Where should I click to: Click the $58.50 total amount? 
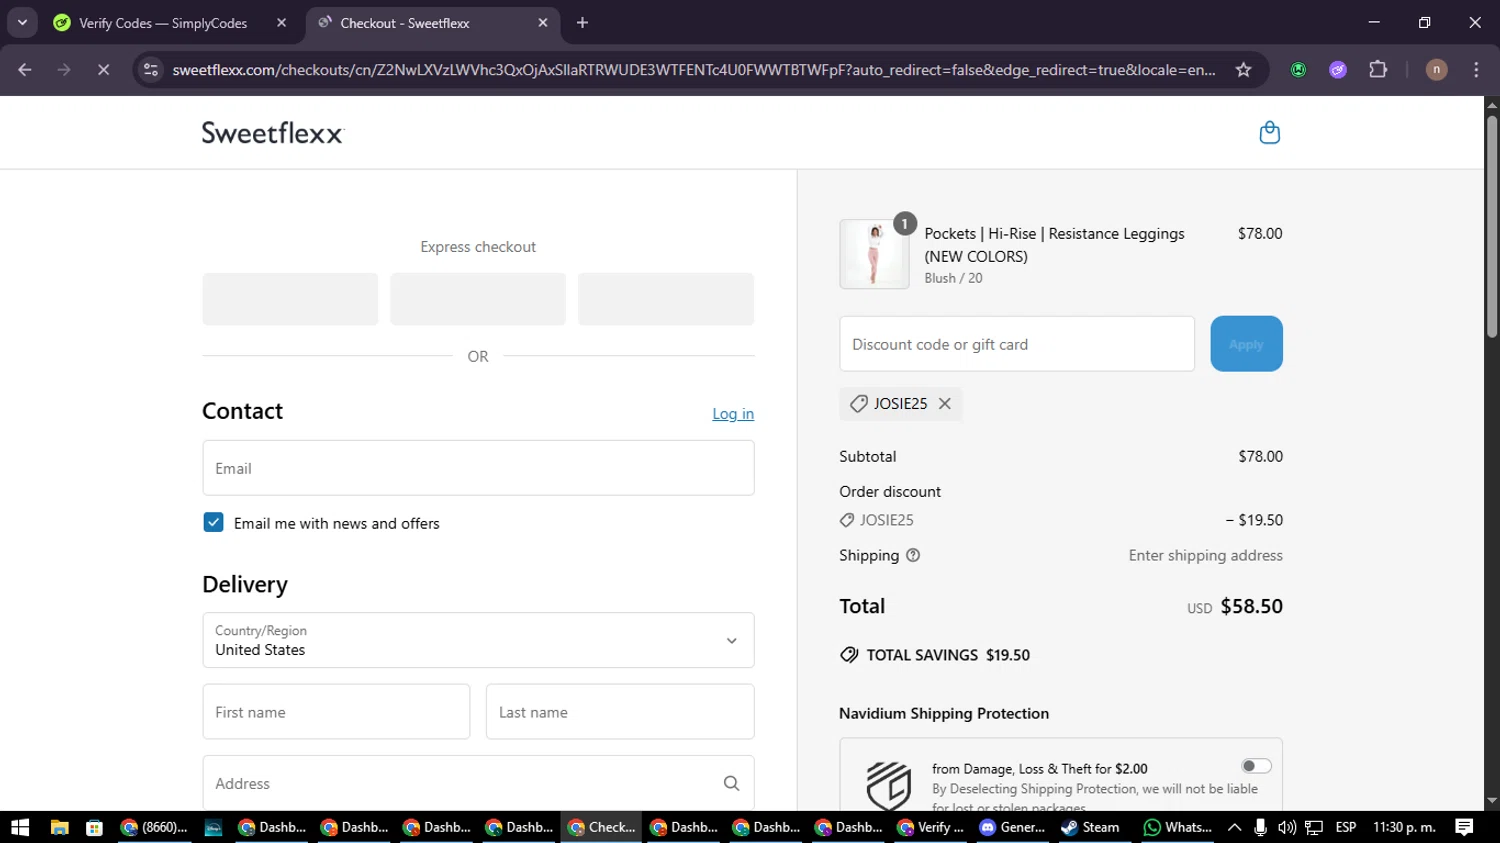coord(1251,606)
